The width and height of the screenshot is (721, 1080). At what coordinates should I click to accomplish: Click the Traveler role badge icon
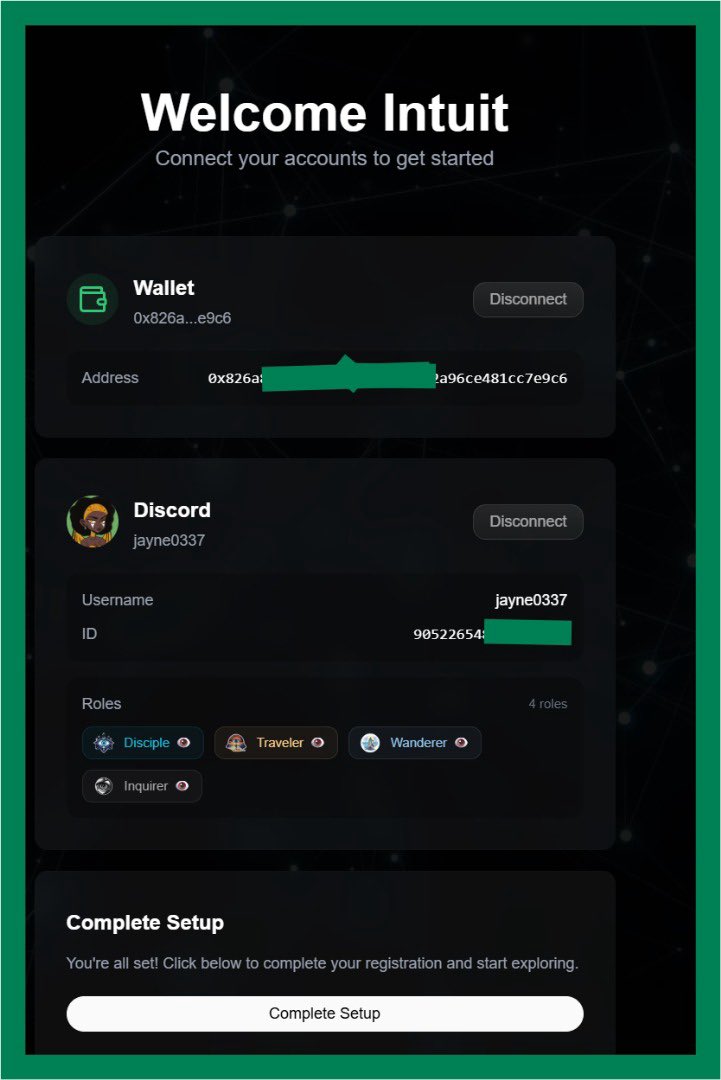click(236, 742)
